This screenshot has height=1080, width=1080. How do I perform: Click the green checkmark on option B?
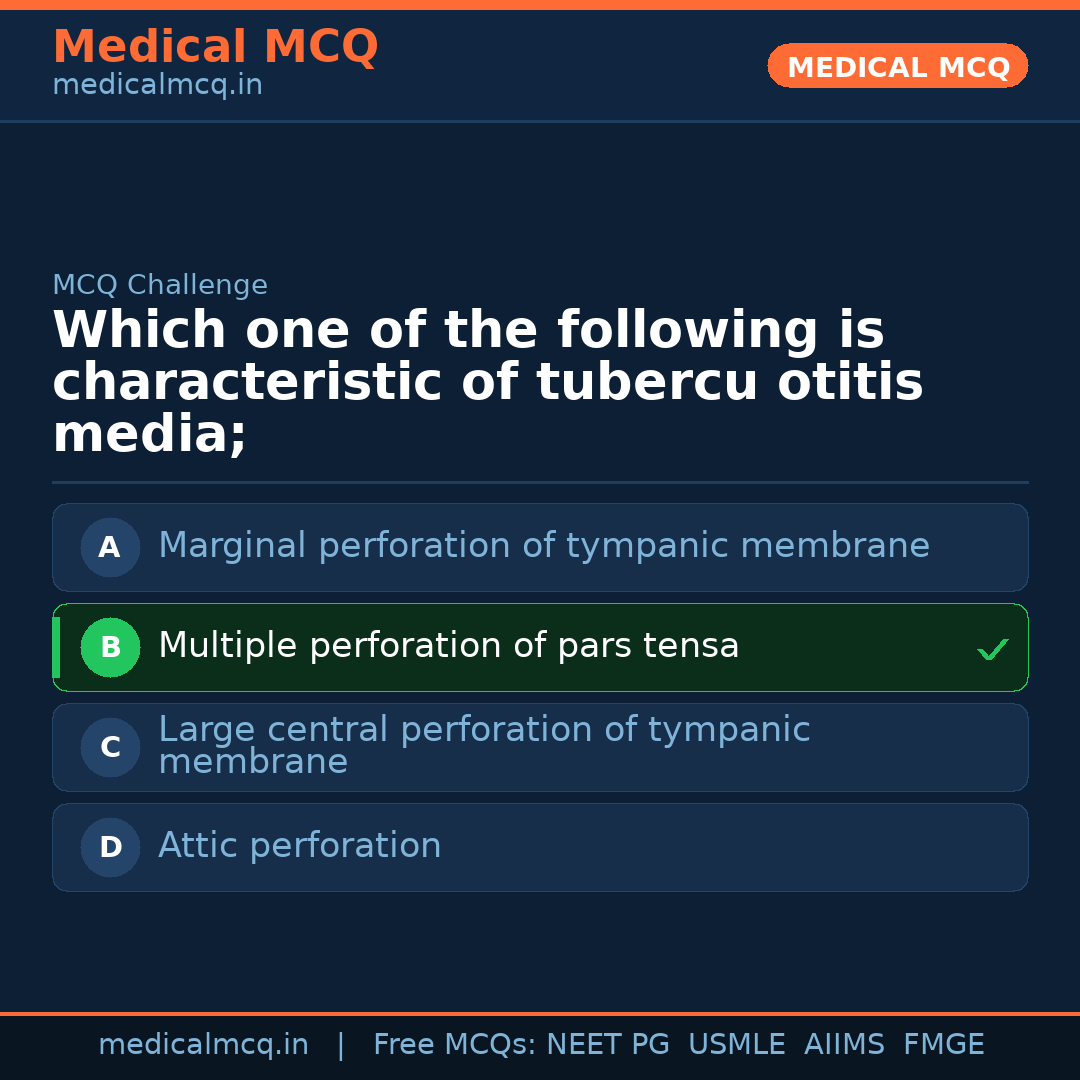tap(993, 648)
